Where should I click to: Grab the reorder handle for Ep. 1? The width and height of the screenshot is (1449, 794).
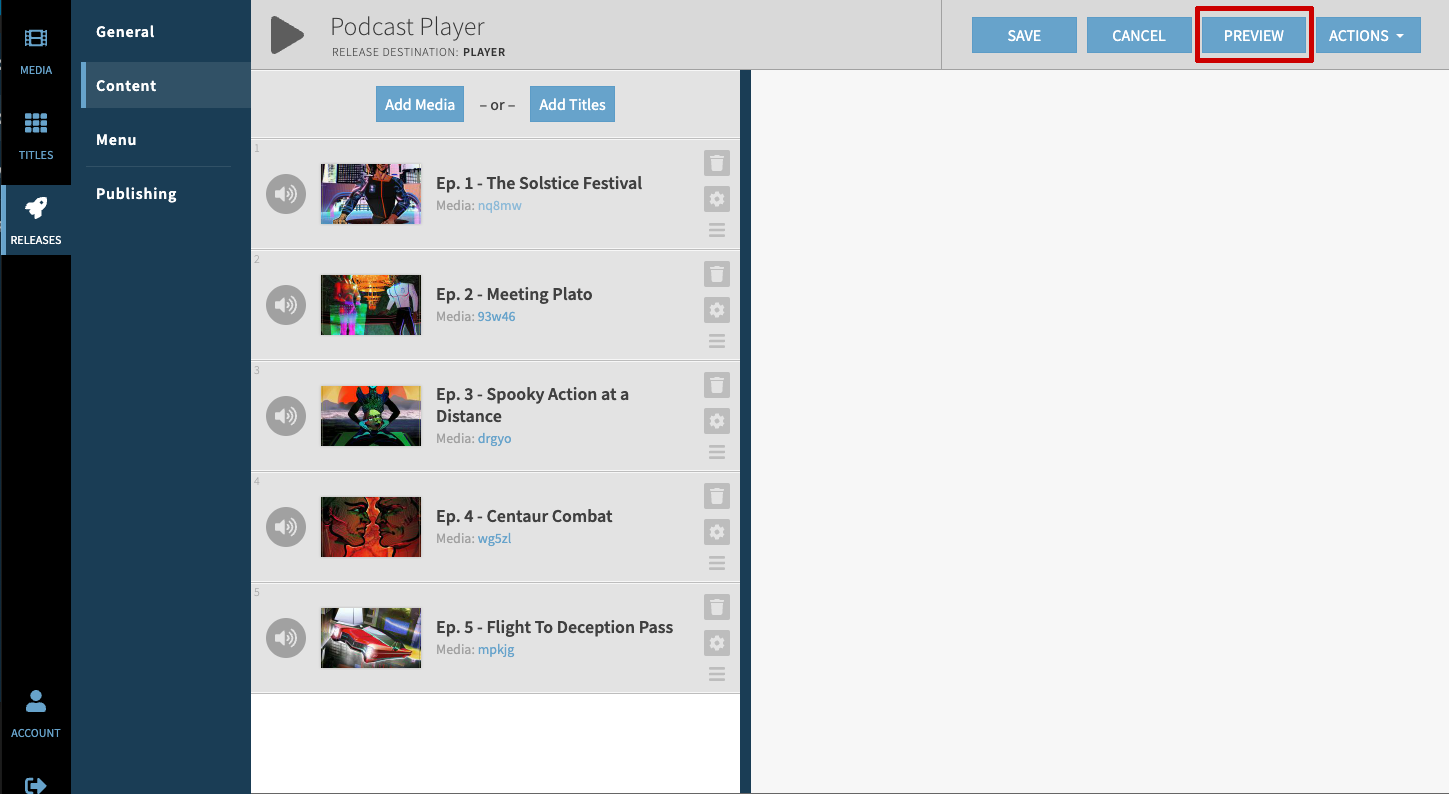[x=716, y=230]
